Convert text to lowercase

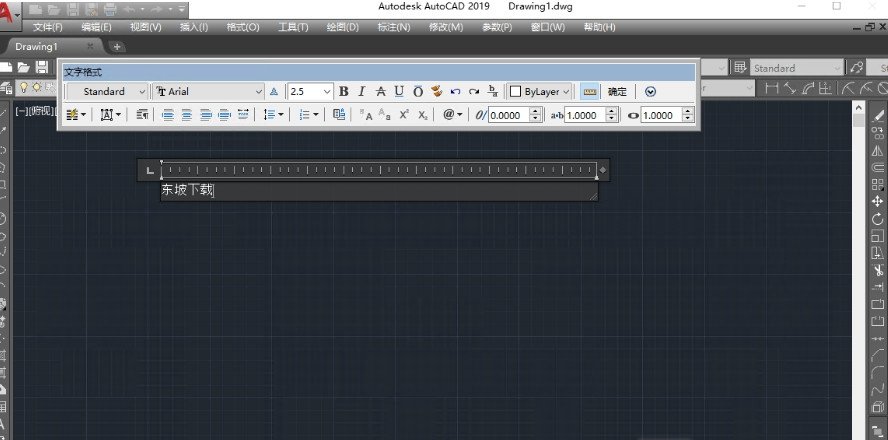click(x=385, y=115)
